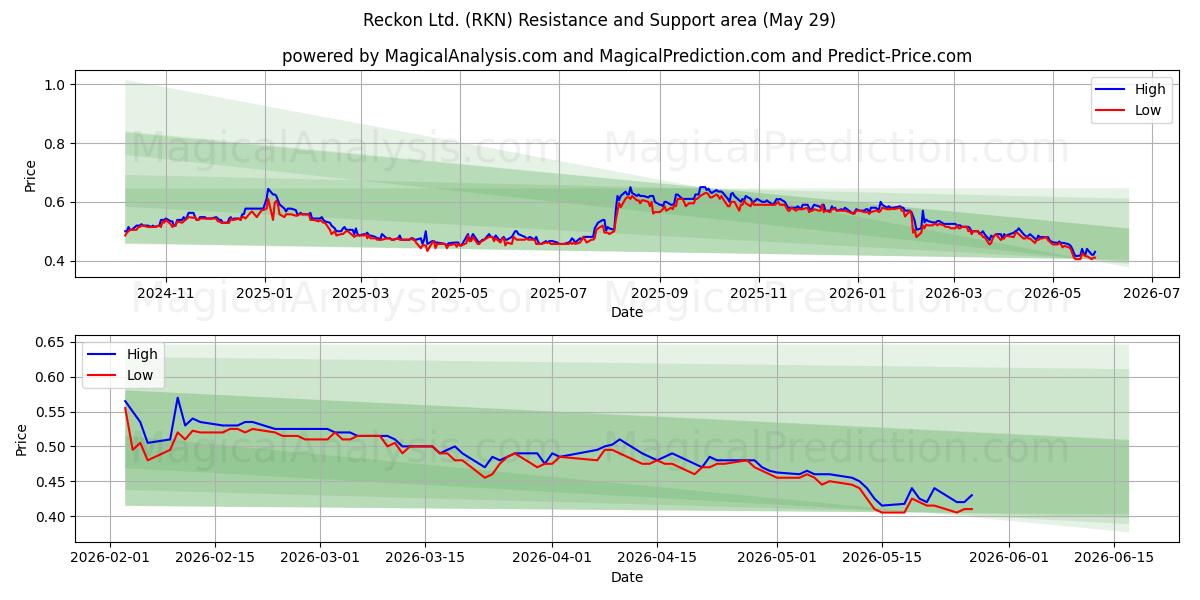
Task: Click the '0.4' y-axis tick of the top chart
Action: 56,261
